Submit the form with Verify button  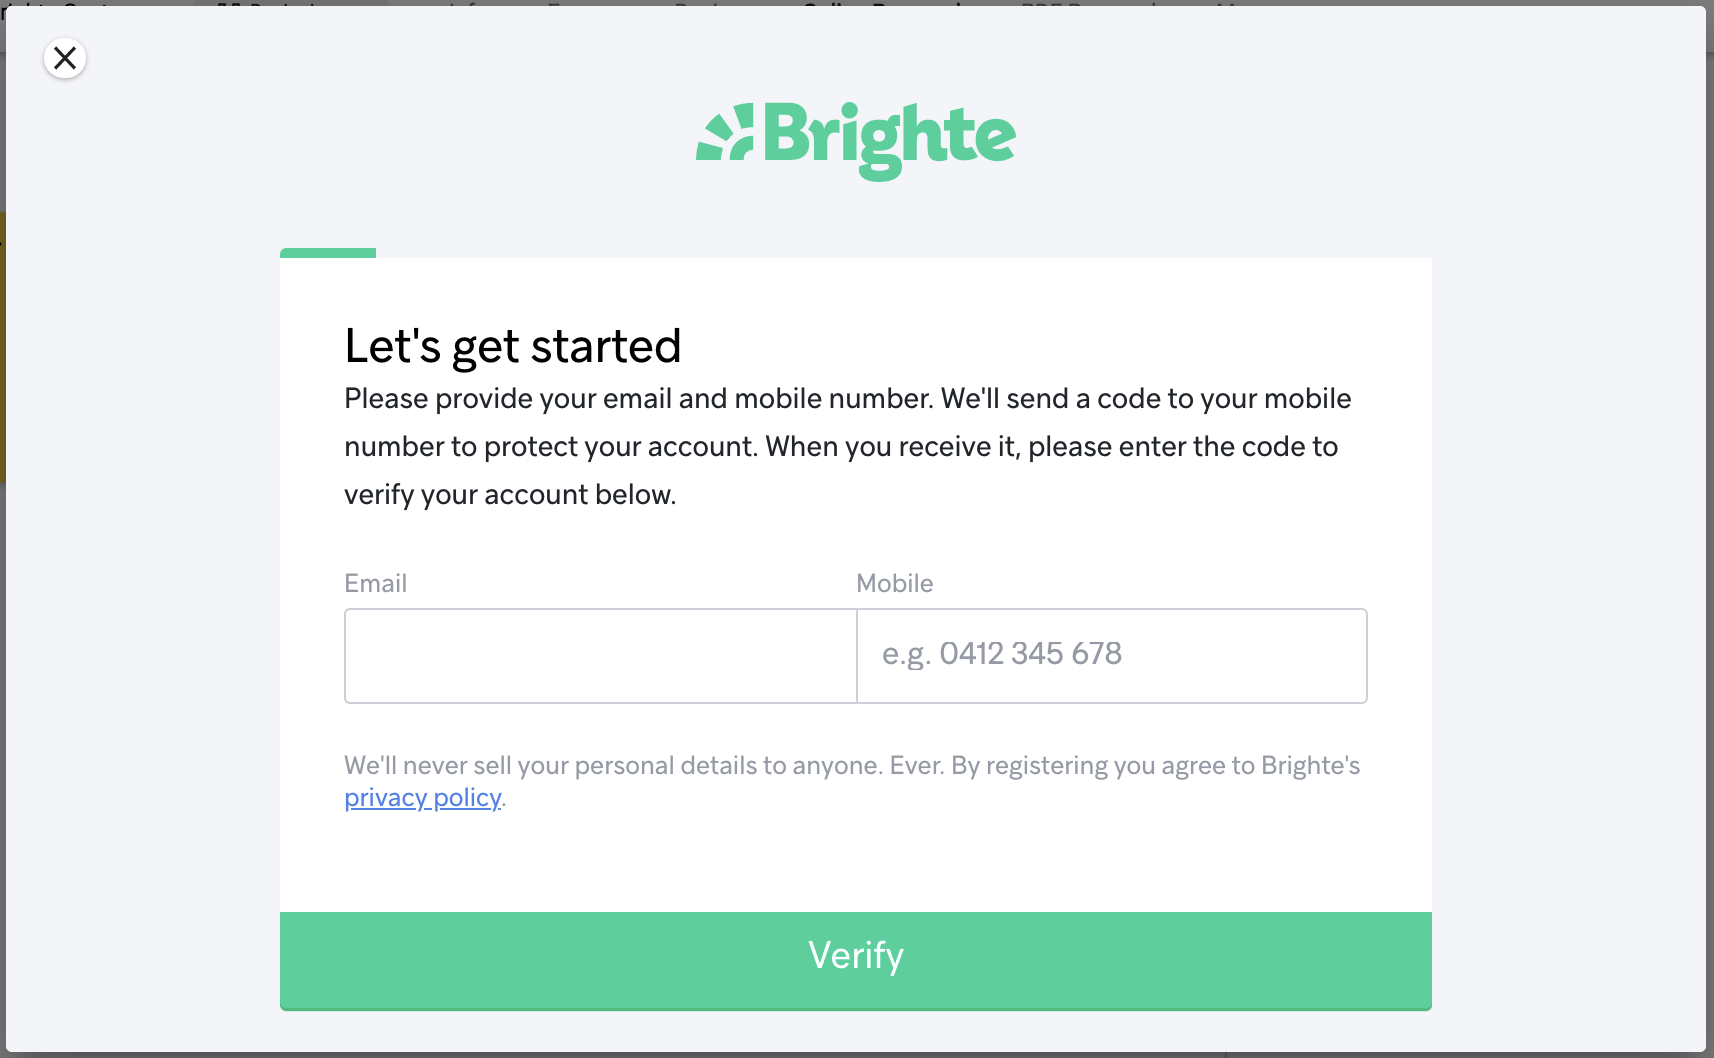point(856,960)
